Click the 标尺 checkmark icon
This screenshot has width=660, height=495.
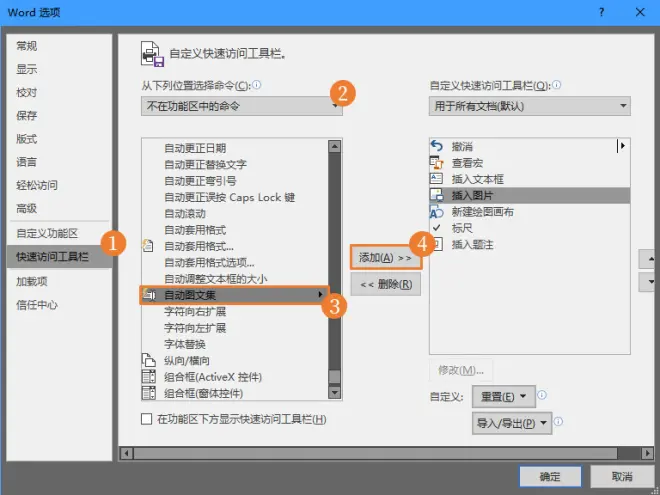436,228
